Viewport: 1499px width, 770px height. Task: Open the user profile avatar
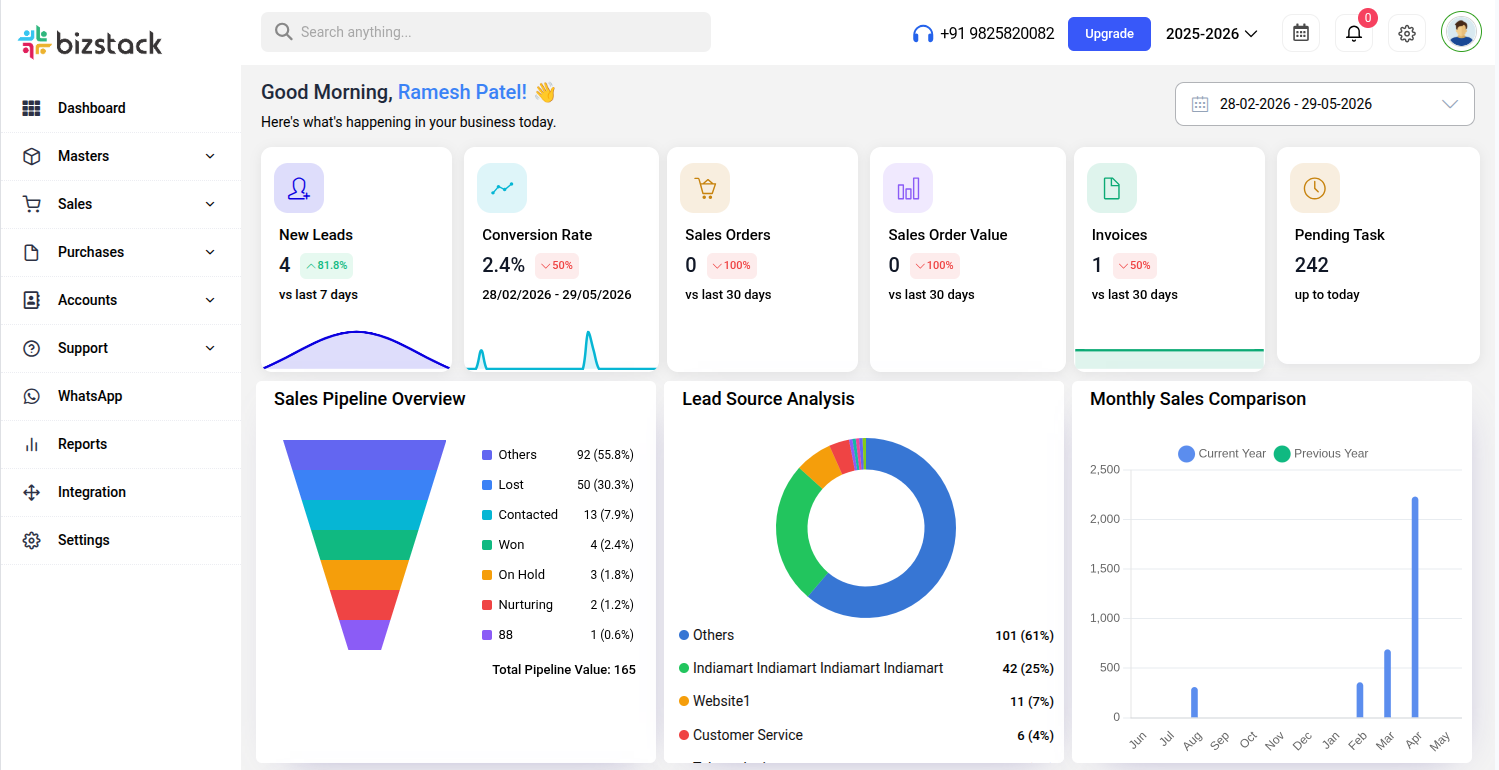(1461, 32)
